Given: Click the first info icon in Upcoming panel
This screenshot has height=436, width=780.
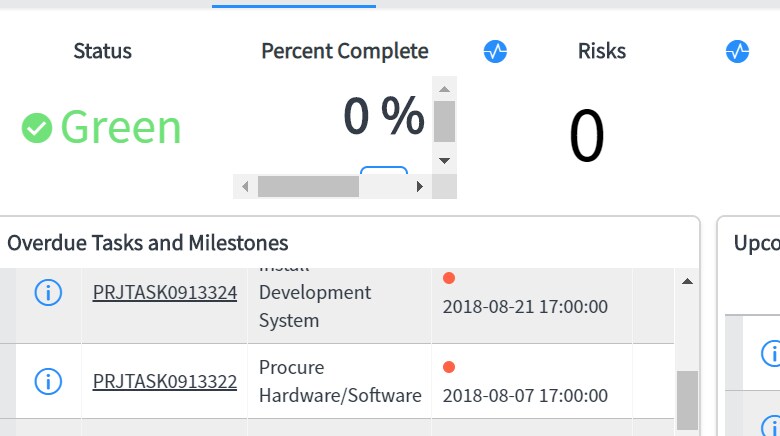Looking at the screenshot, I should 771,353.
